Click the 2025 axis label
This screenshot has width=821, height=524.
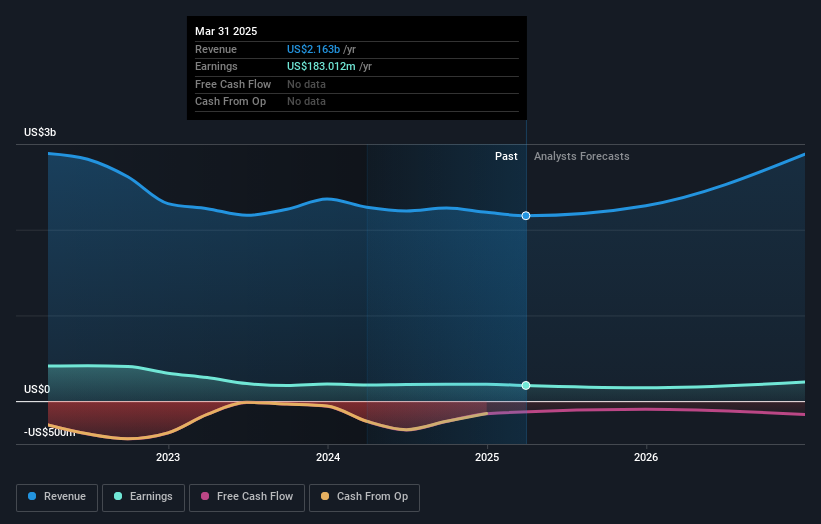487,457
